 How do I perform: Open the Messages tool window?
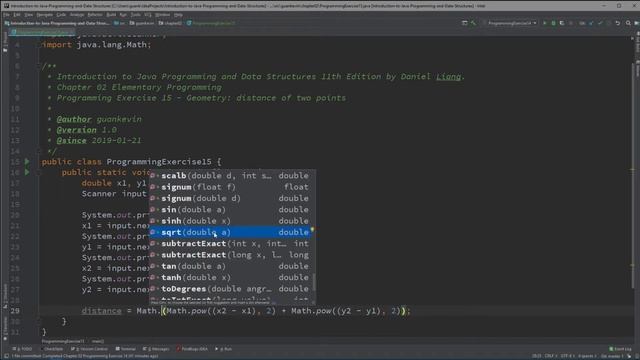156,349
